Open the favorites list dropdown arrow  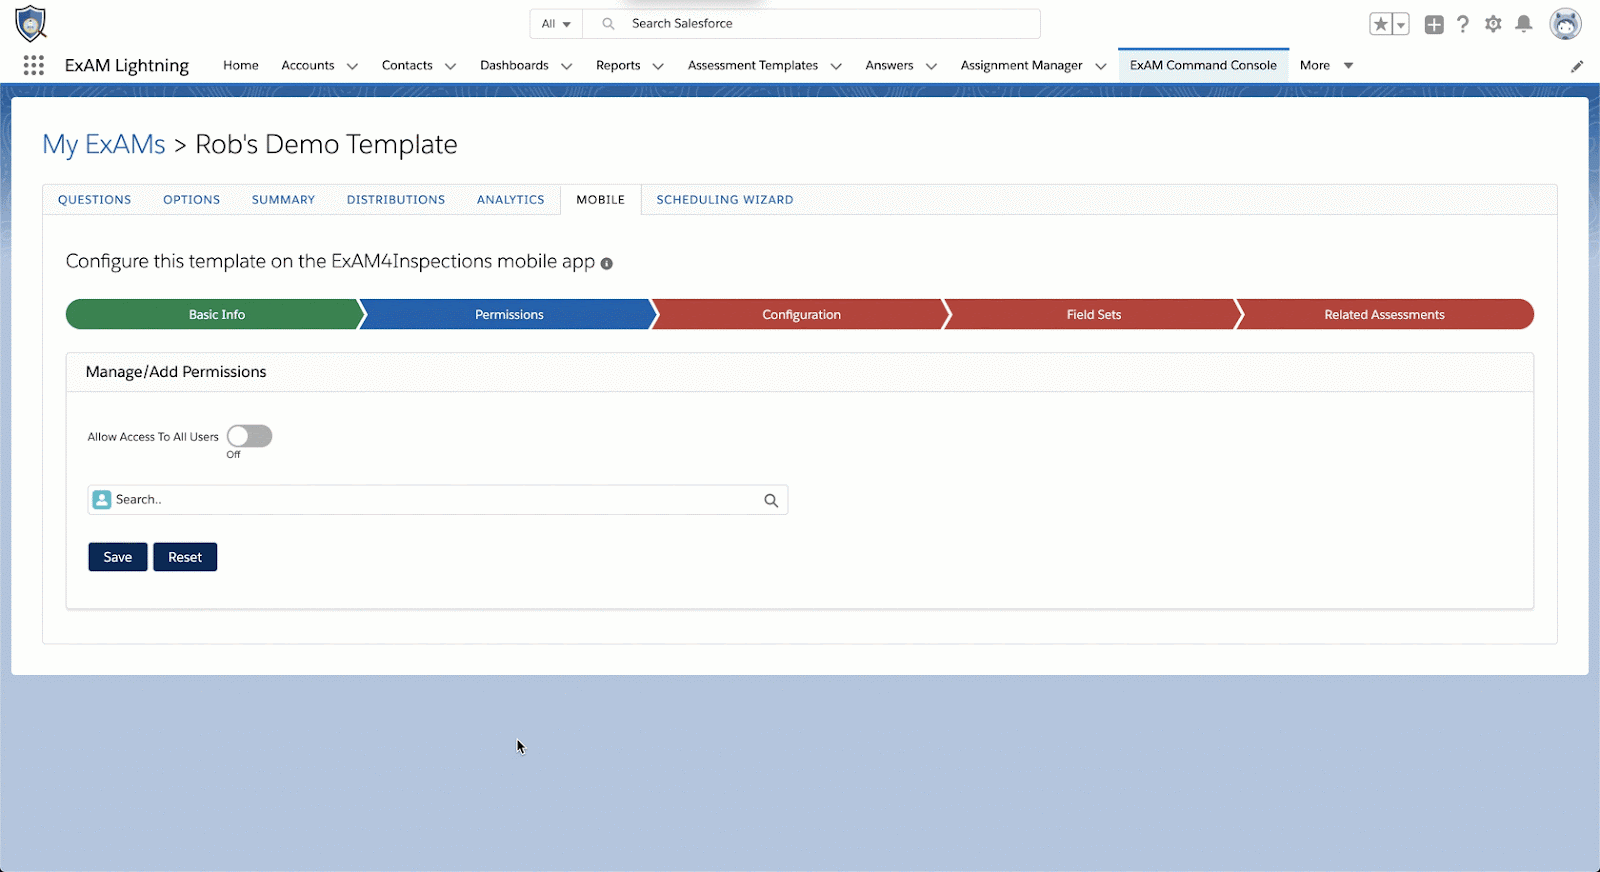[1401, 24]
